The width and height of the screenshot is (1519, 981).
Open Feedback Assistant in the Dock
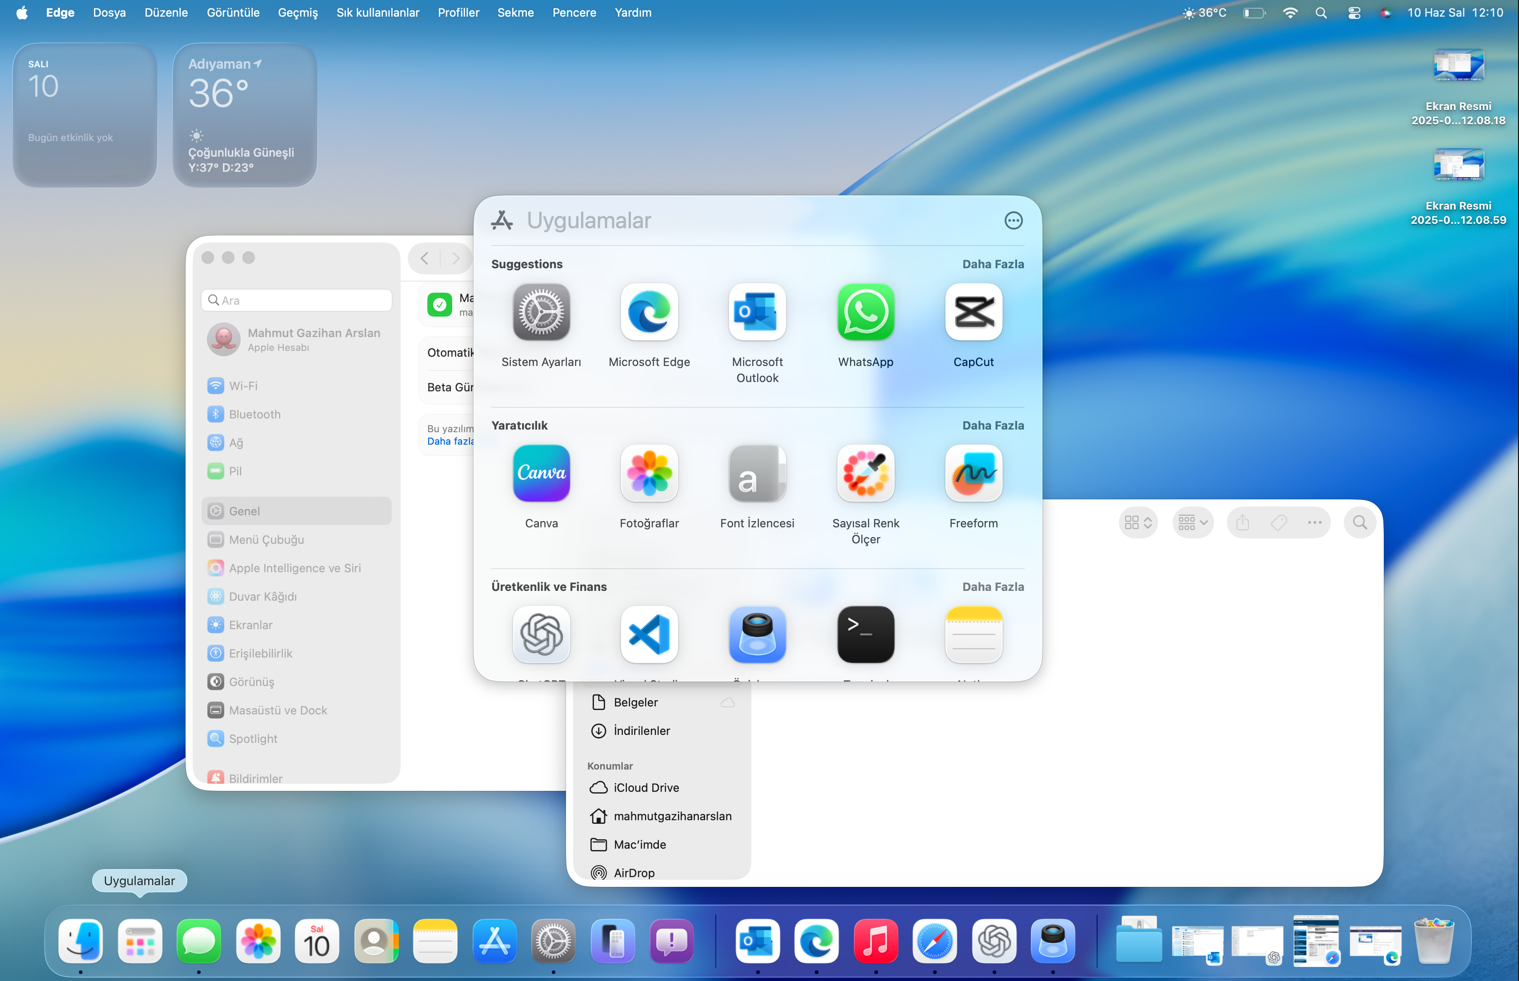(672, 941)
